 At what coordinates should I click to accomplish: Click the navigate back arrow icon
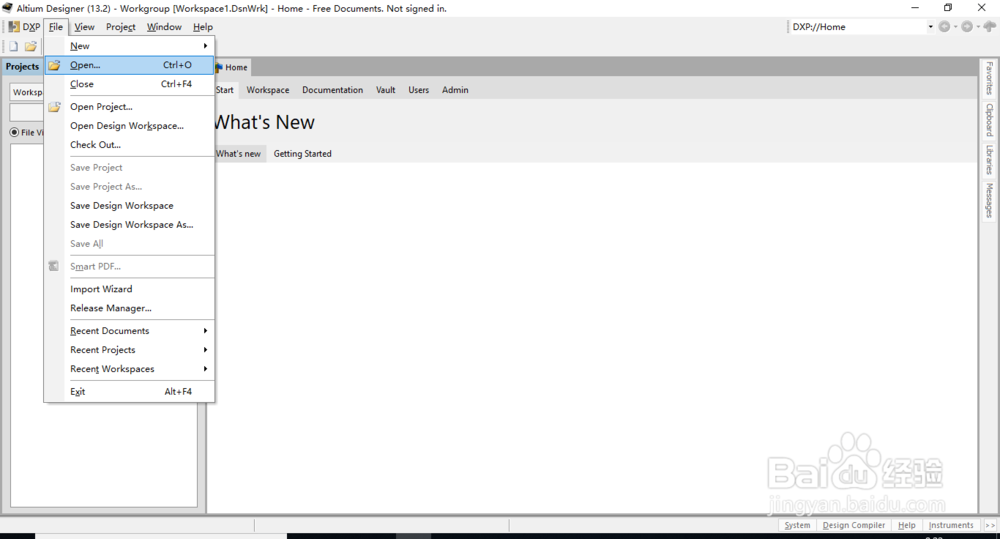pyautogui.click(x=945, y=27)
